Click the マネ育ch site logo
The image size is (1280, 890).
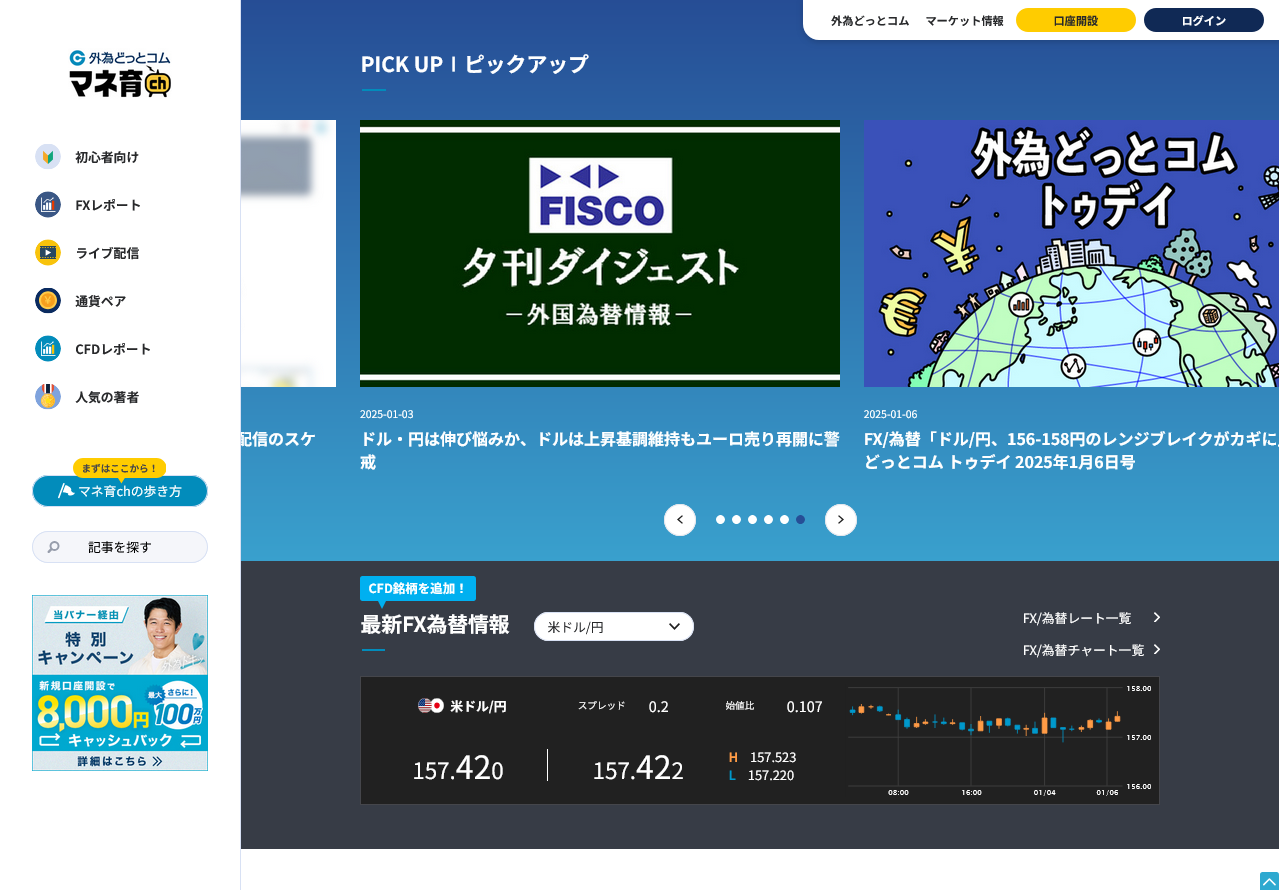click(120, 74)
